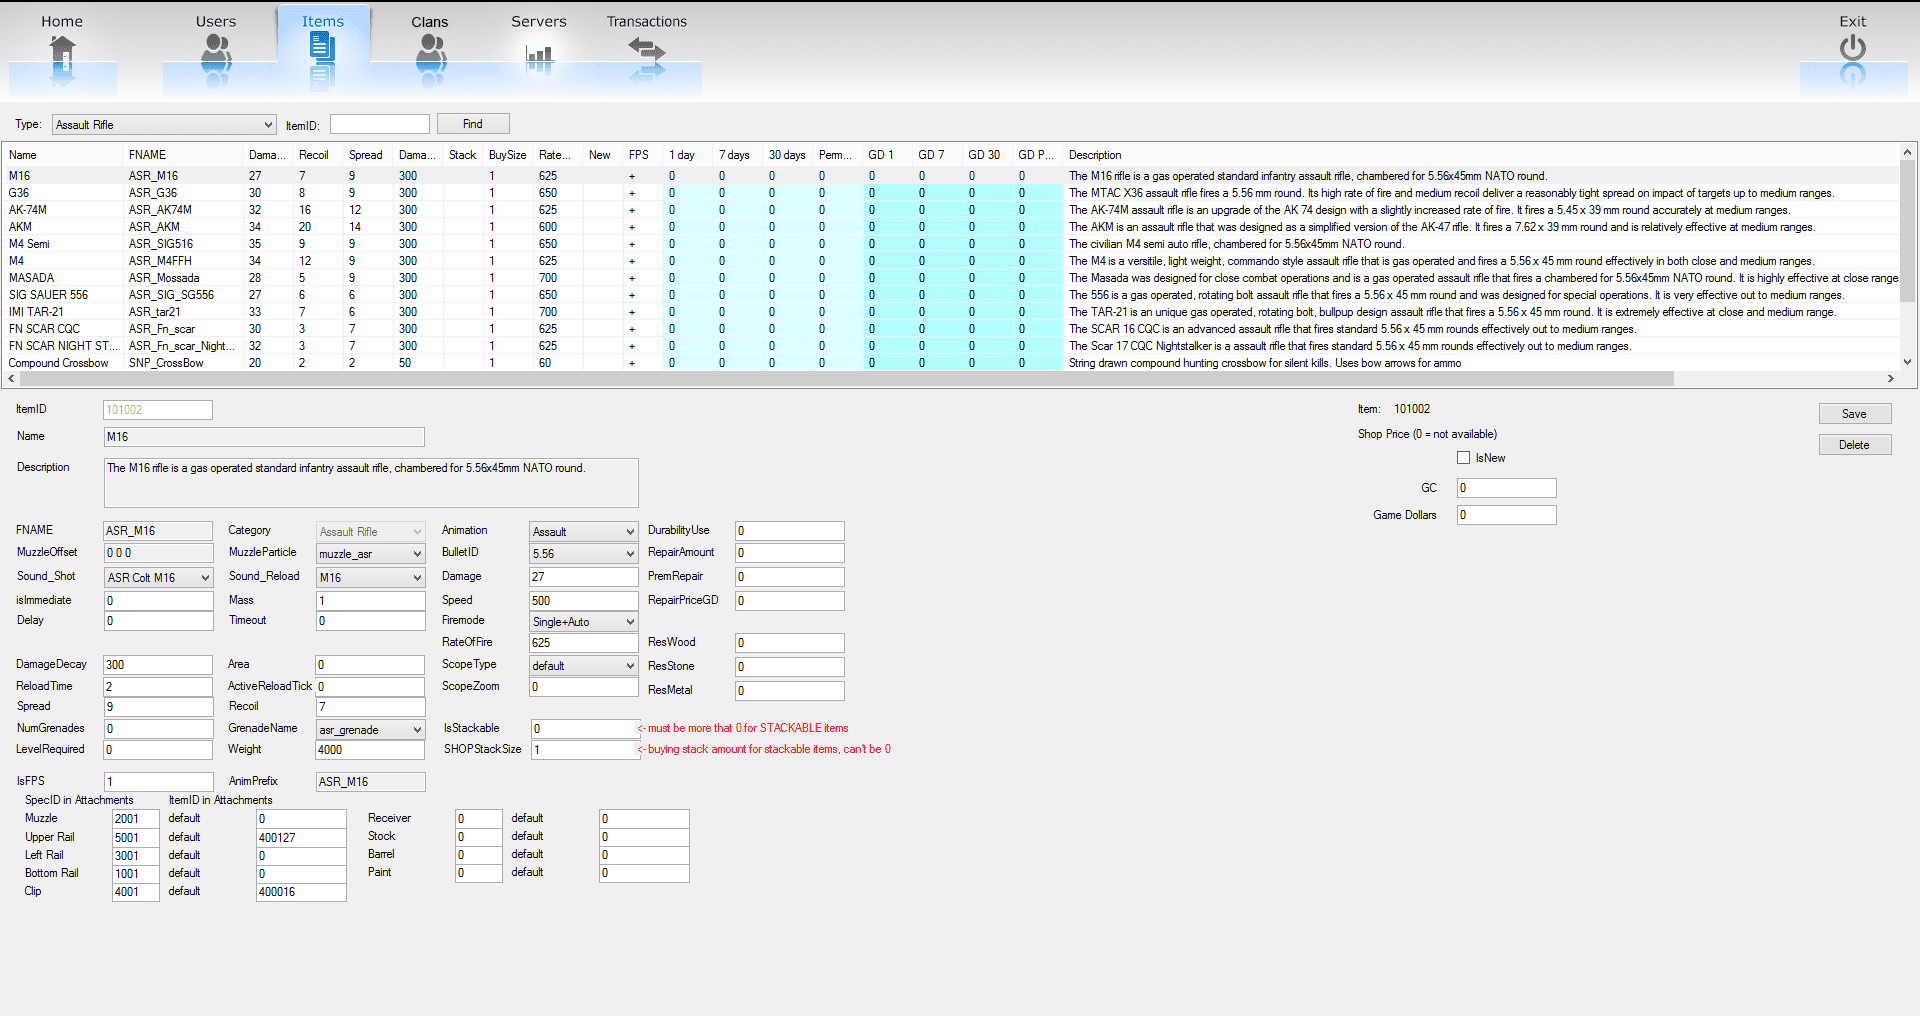The height and width of the screenshot is (1016, 1920).
Task: Select the FN SCAR CQC row
Action: [950, 329]
